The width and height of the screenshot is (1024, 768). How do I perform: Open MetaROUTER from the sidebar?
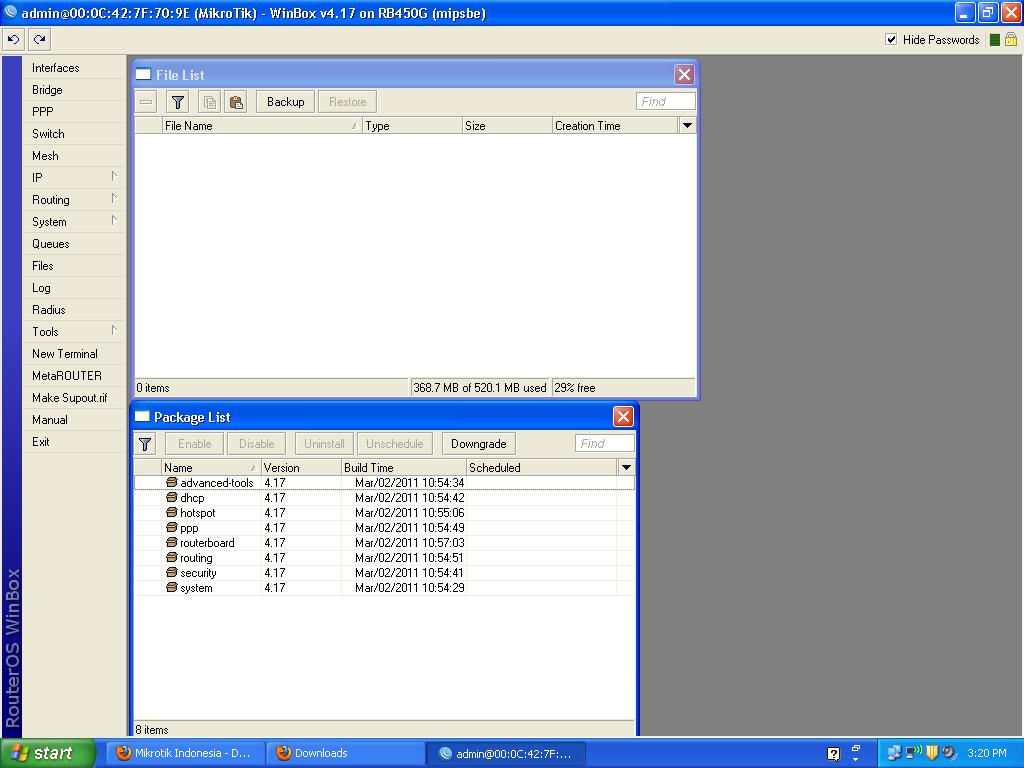click(74, 376)
